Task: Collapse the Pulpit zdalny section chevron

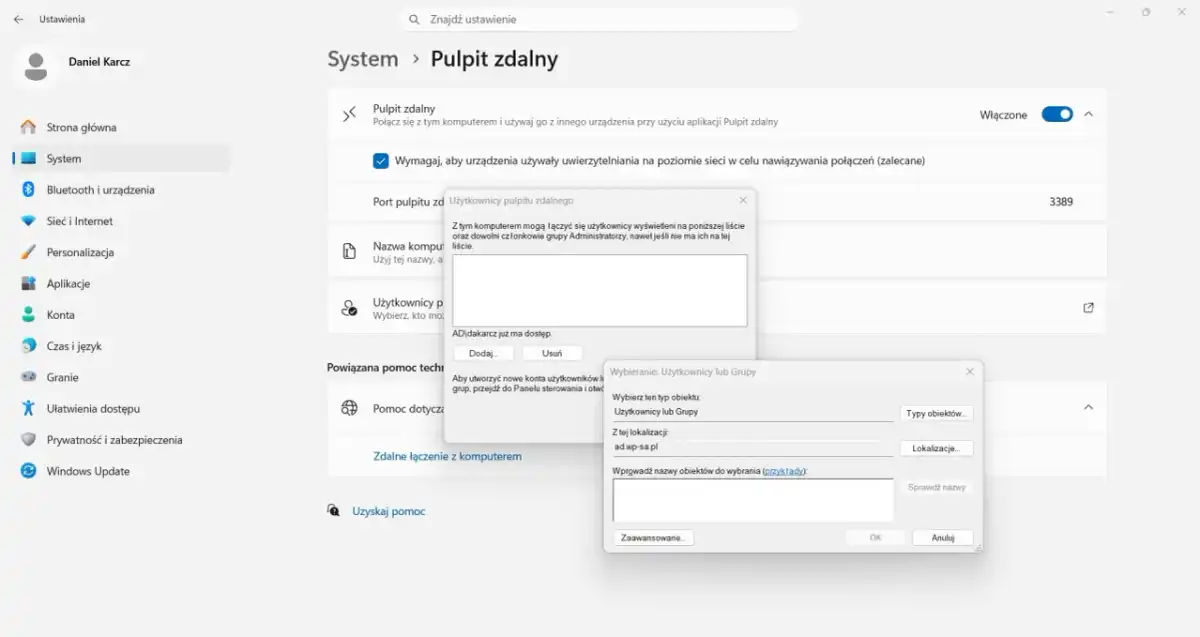Action: (1089, 114)
